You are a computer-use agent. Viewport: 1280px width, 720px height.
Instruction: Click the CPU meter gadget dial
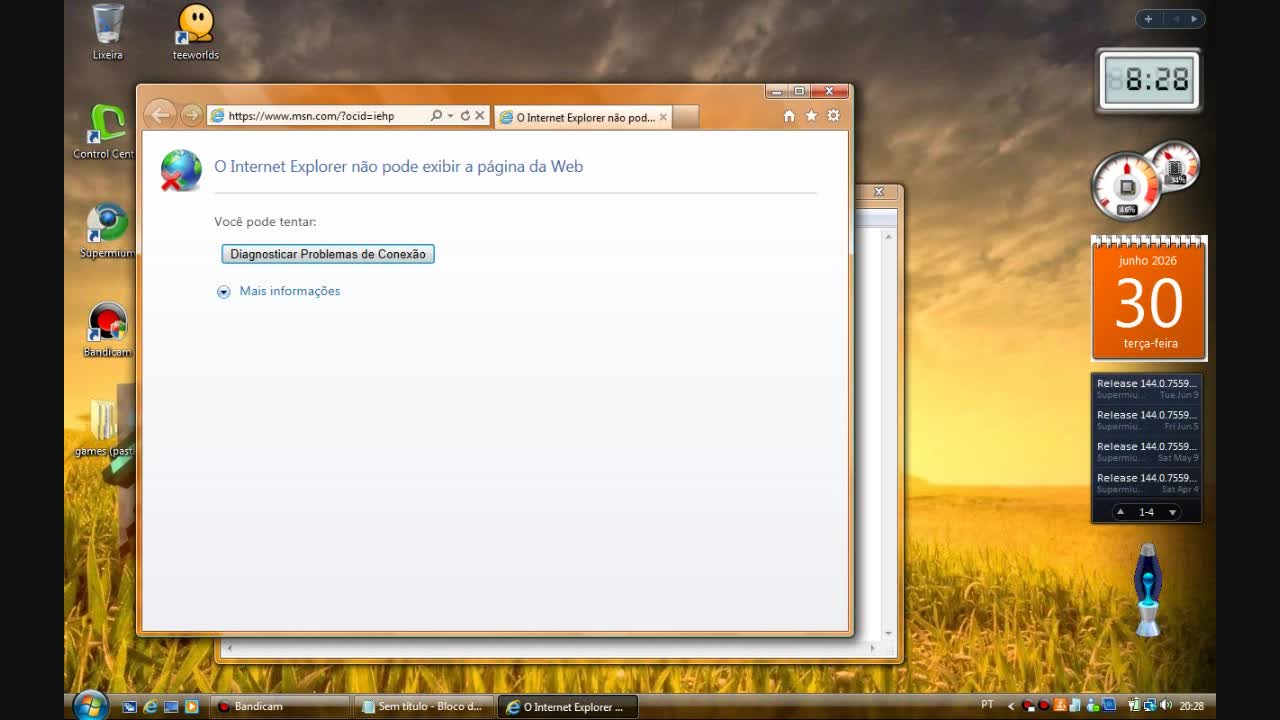click(1127, 186)
